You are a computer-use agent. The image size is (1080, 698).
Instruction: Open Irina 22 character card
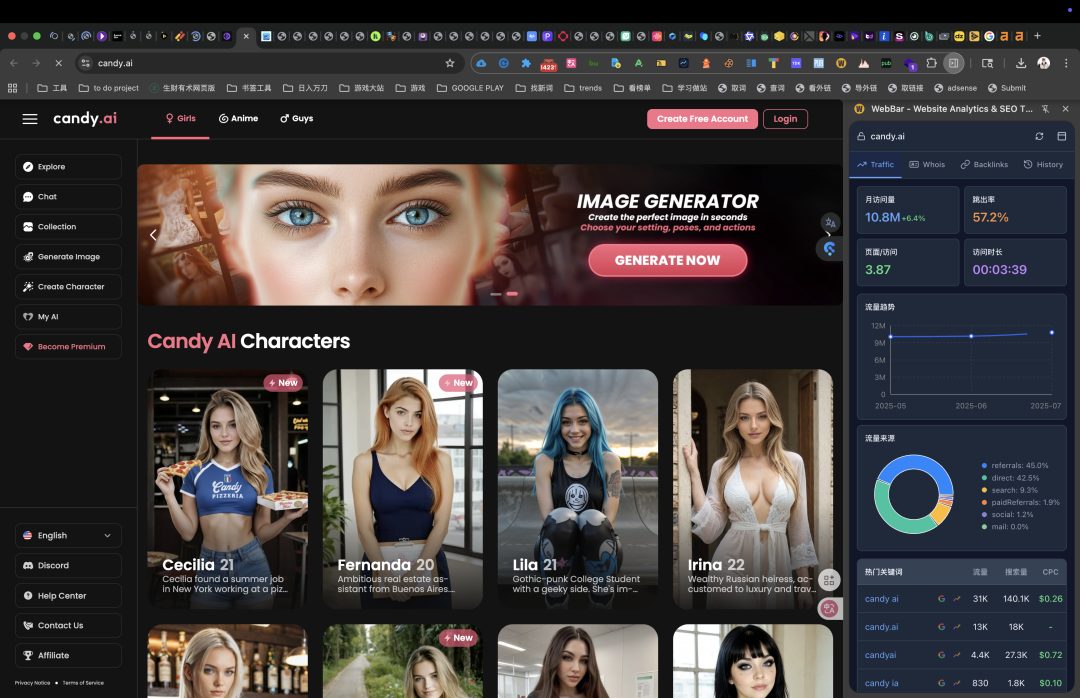coord(753,489)
